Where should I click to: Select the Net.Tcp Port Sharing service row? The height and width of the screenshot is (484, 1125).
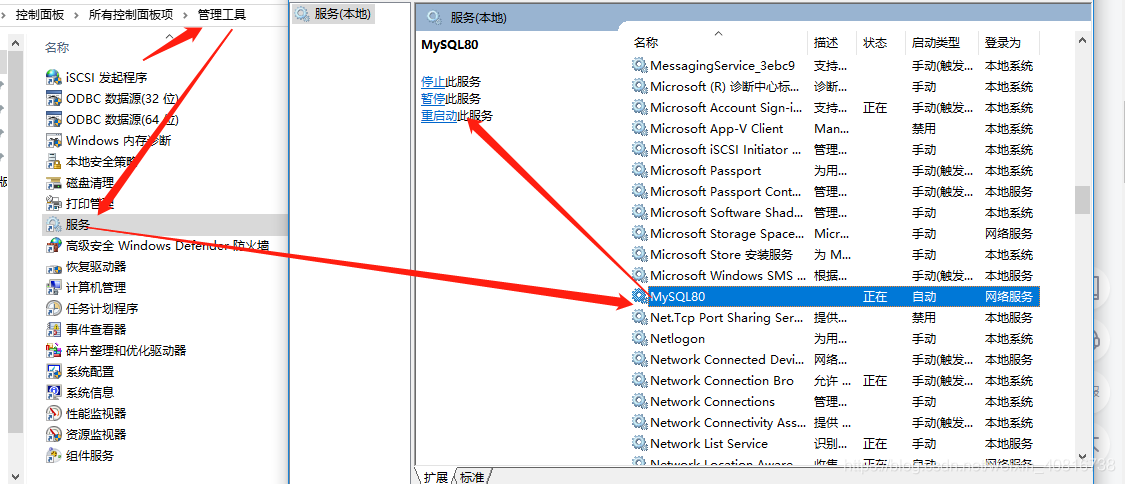tap(835, 318)
